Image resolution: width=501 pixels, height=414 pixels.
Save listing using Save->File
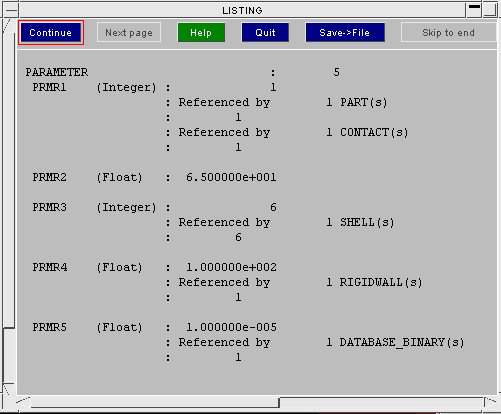(345, 33)
